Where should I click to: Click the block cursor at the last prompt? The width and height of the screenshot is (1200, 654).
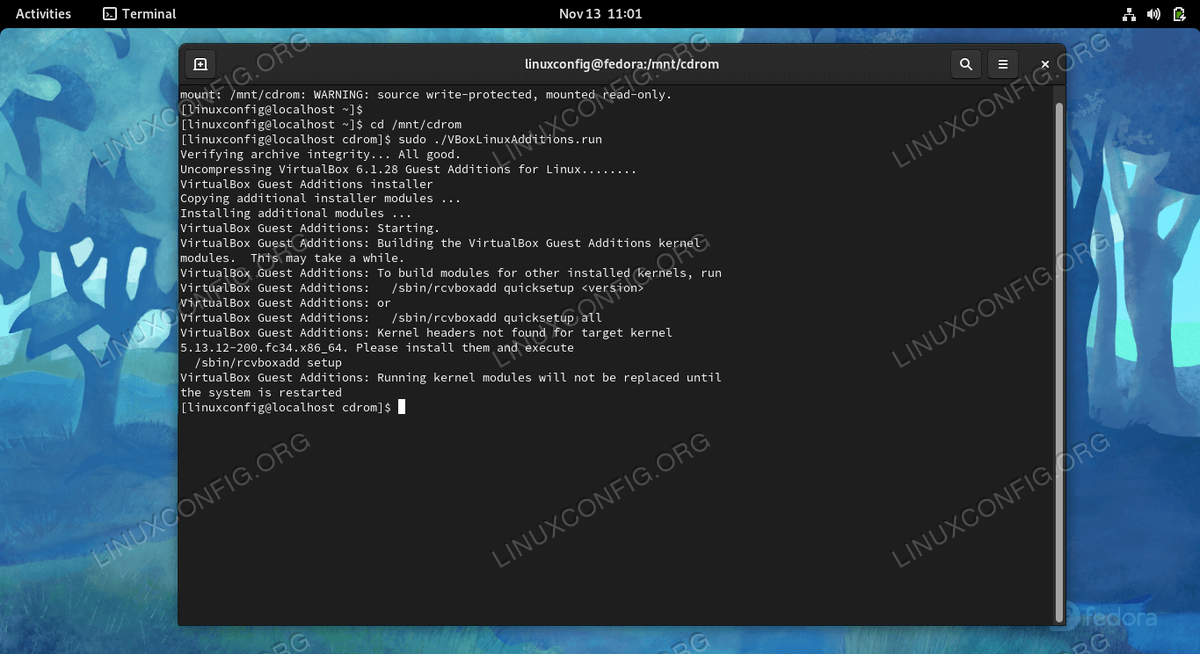(402, 408)
